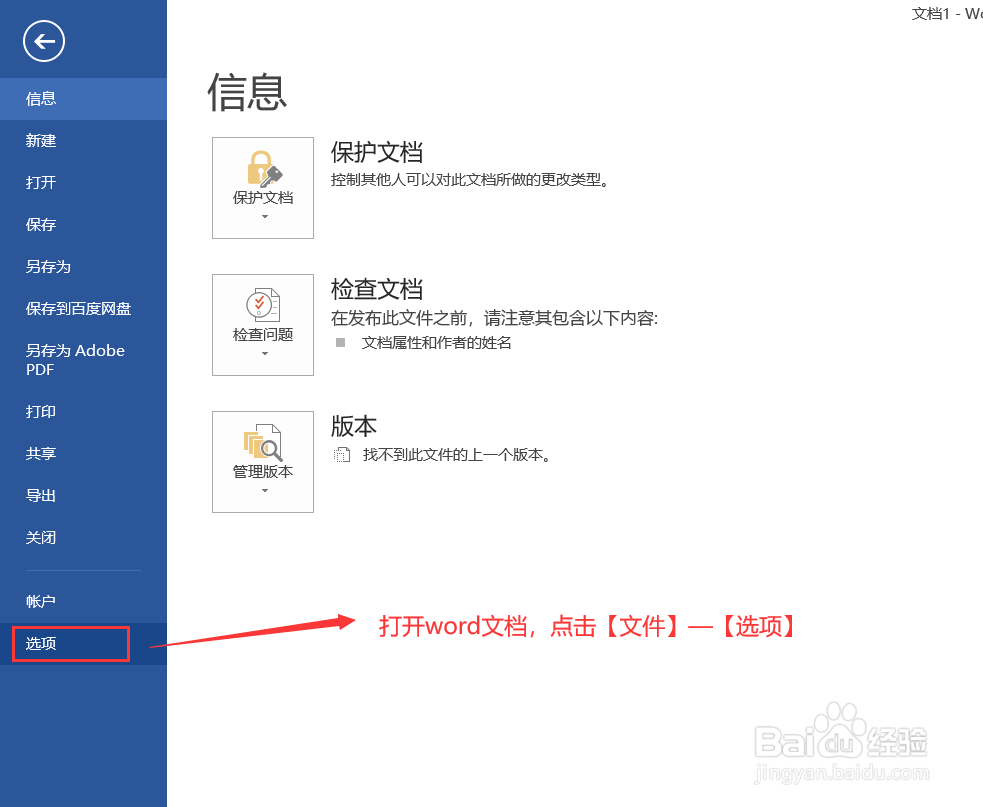Viewport: 983px width, 807px height.
Task: Choose 打开 from the sidebar
Action: (x=83, y=182)
